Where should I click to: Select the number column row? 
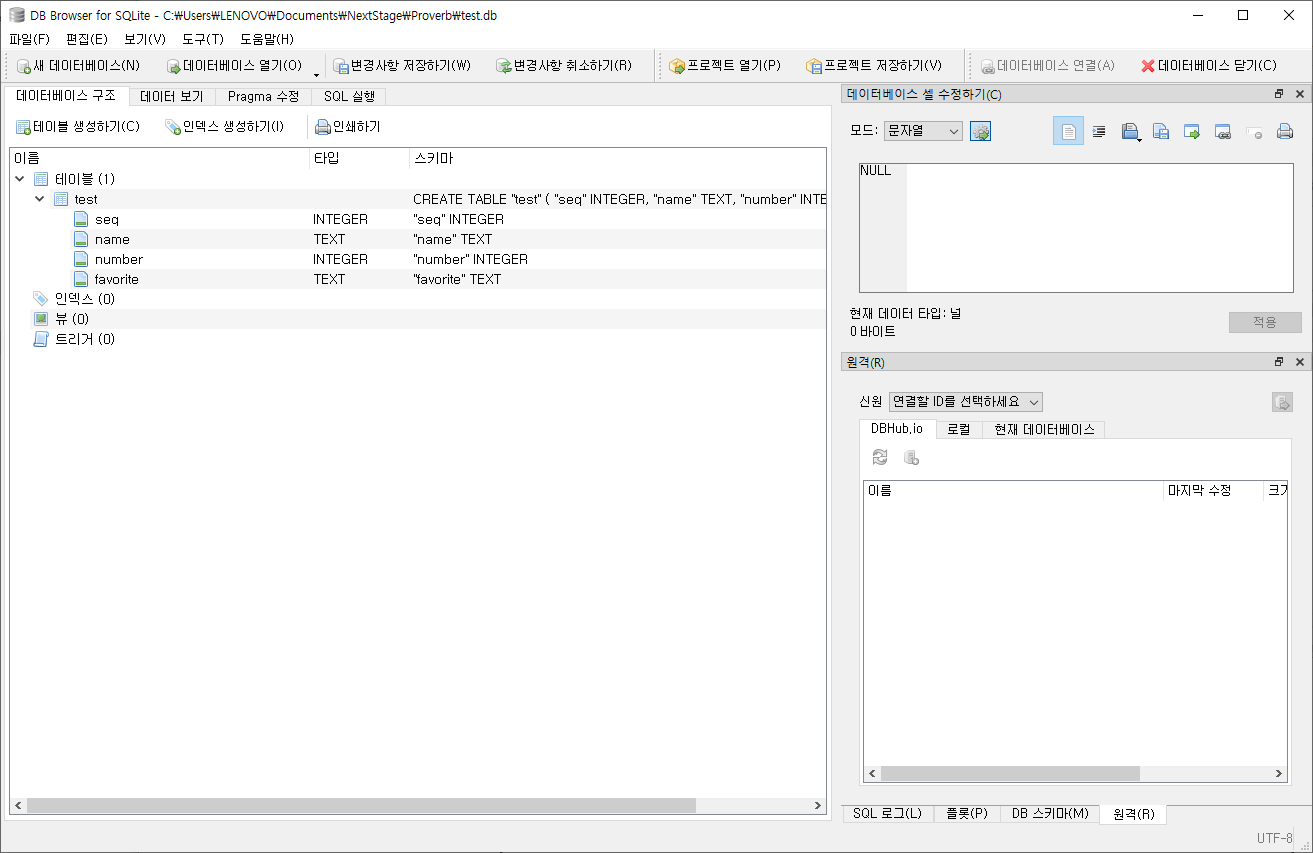pos(418,259)
